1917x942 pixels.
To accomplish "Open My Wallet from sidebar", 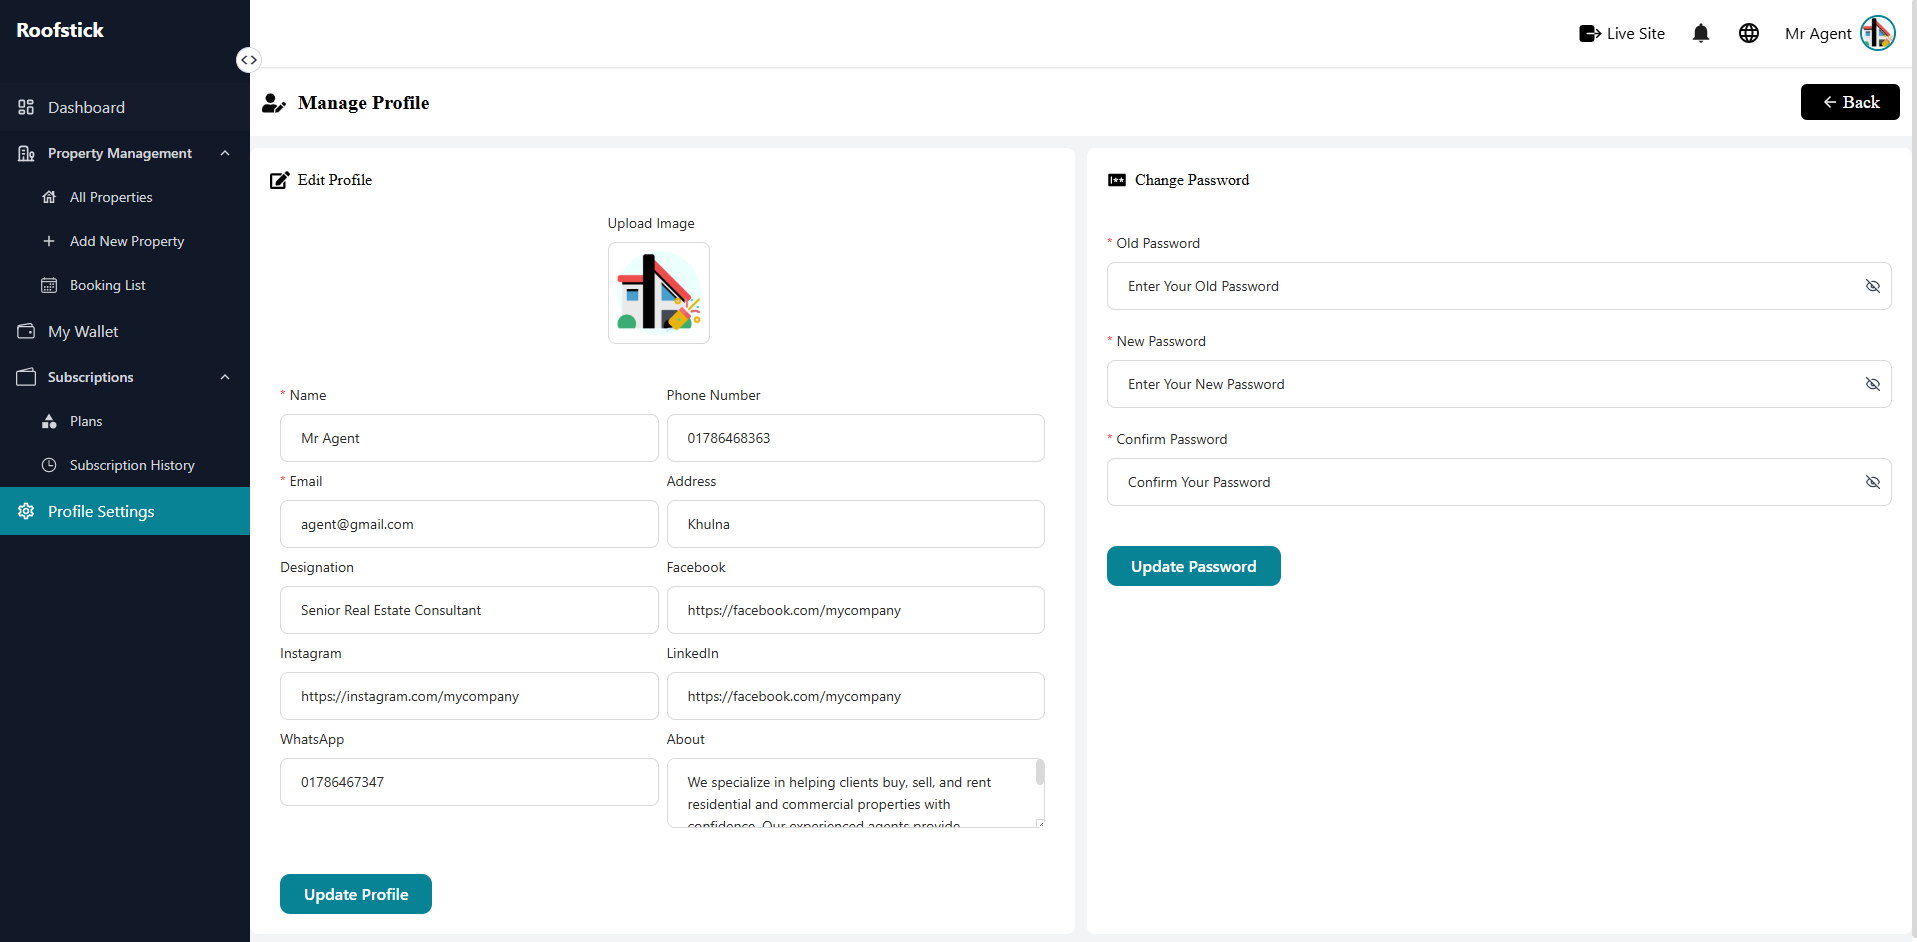I will point(125,331).
